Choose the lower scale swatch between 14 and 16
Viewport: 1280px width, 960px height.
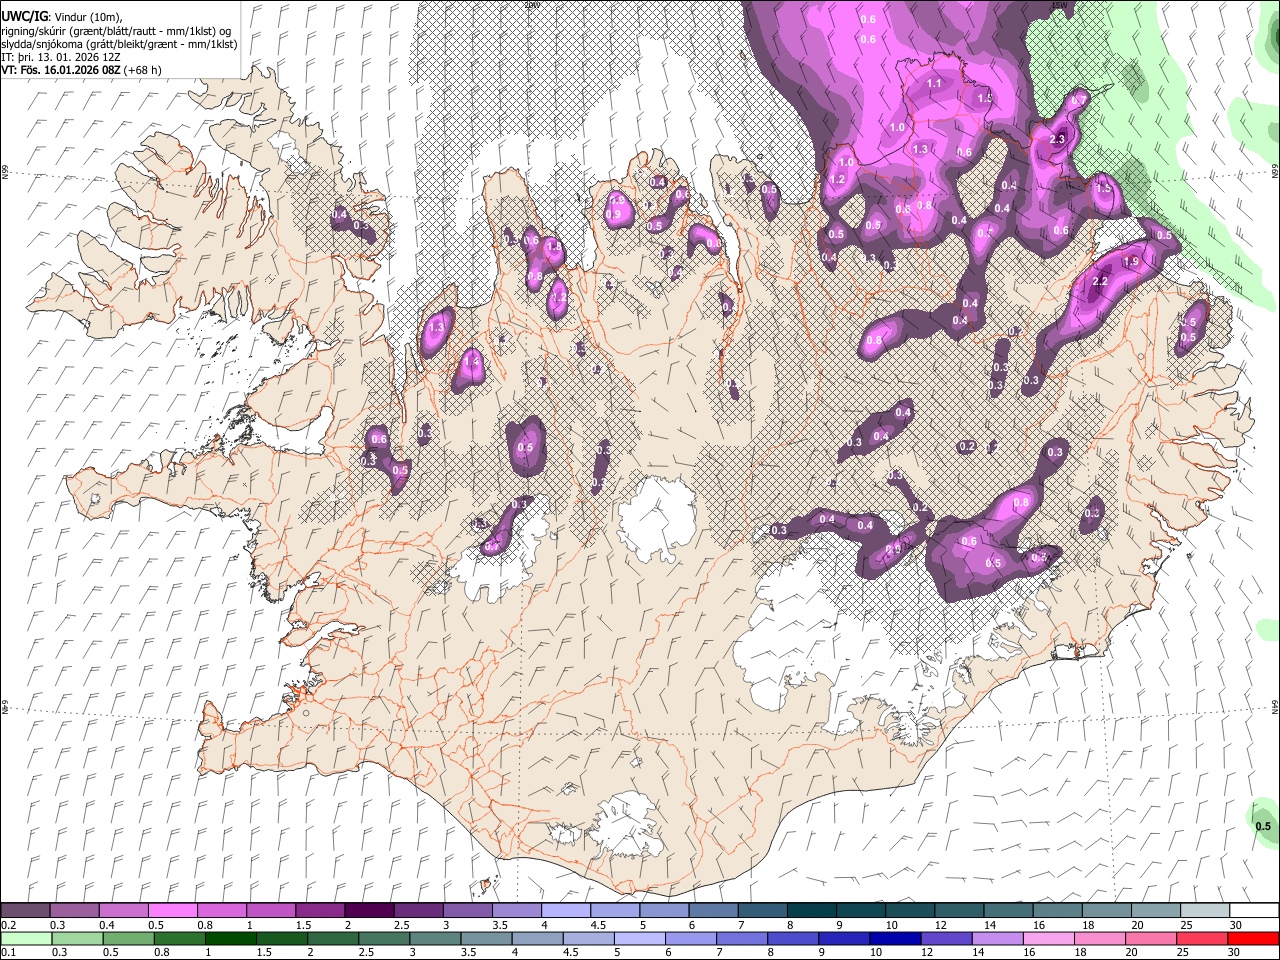998,939
